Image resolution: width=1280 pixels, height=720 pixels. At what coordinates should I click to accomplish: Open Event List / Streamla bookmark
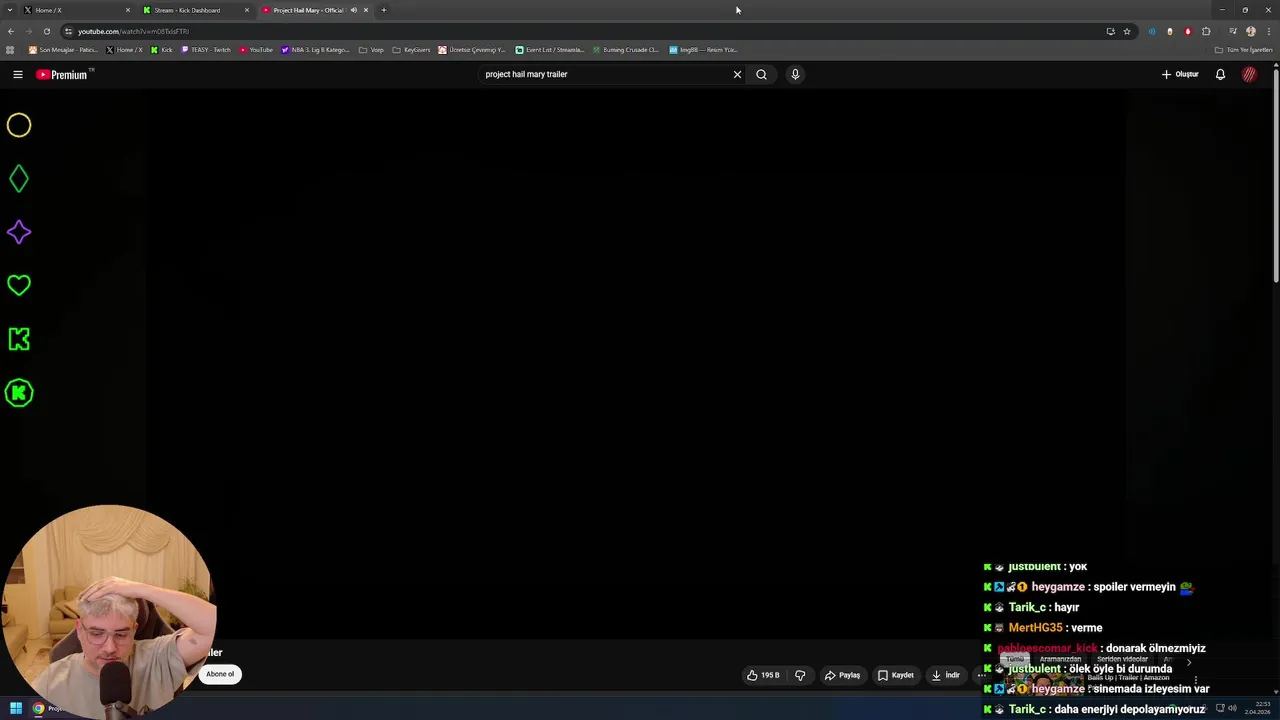click(x=550, y=49)
